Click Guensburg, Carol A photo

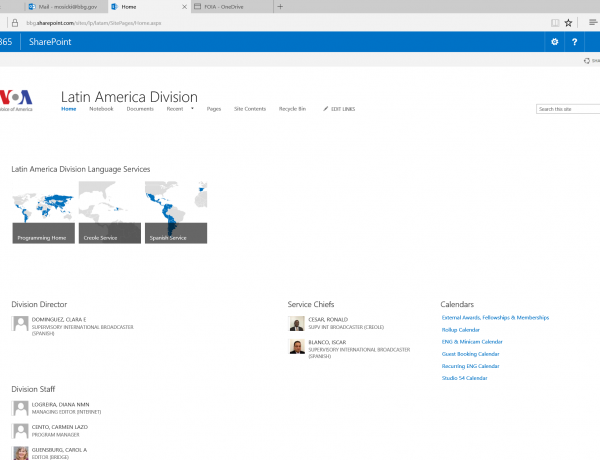point(21,453)
